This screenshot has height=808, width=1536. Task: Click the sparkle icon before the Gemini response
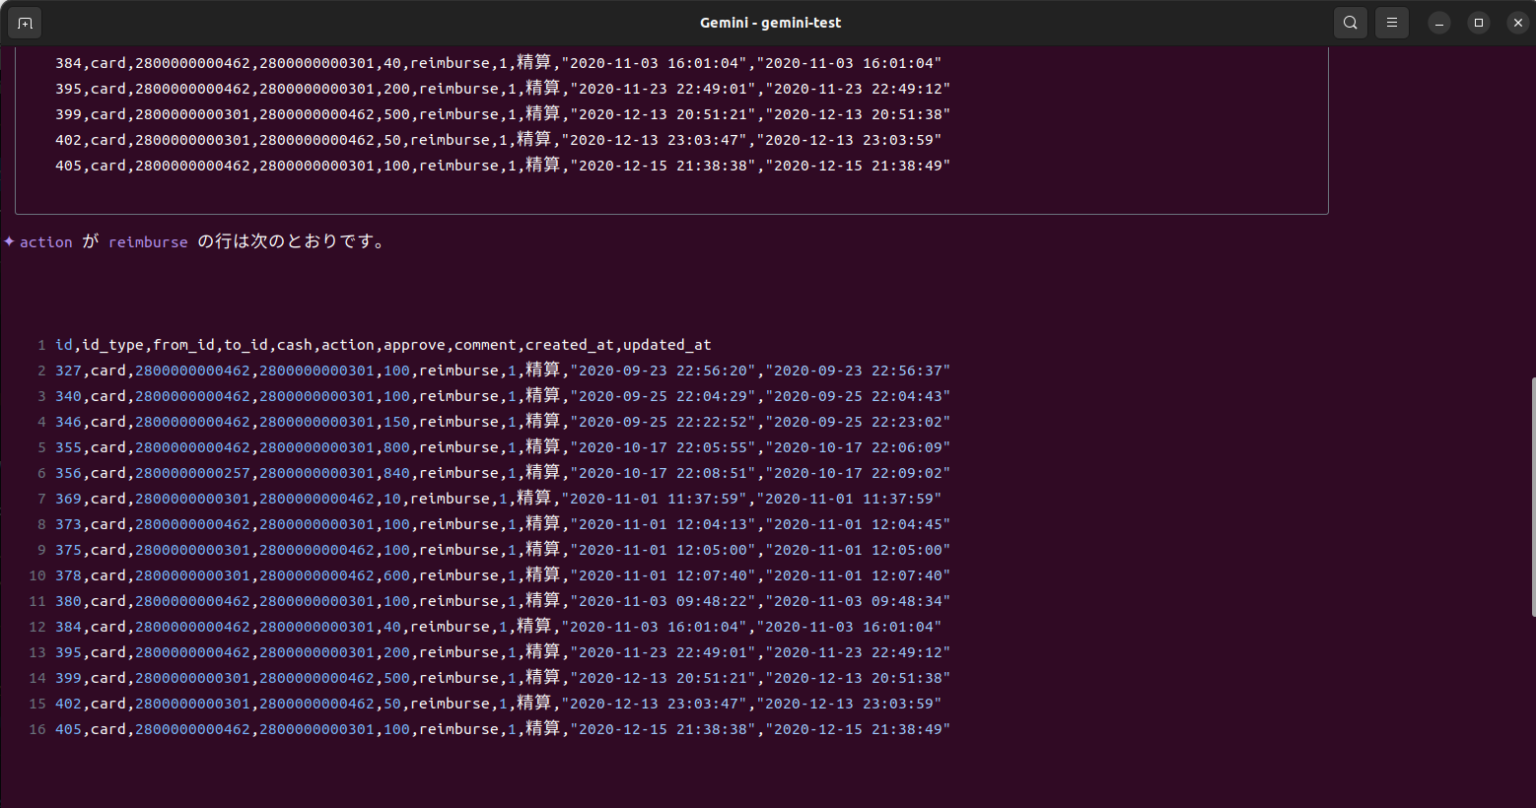[x=8, y=240]
